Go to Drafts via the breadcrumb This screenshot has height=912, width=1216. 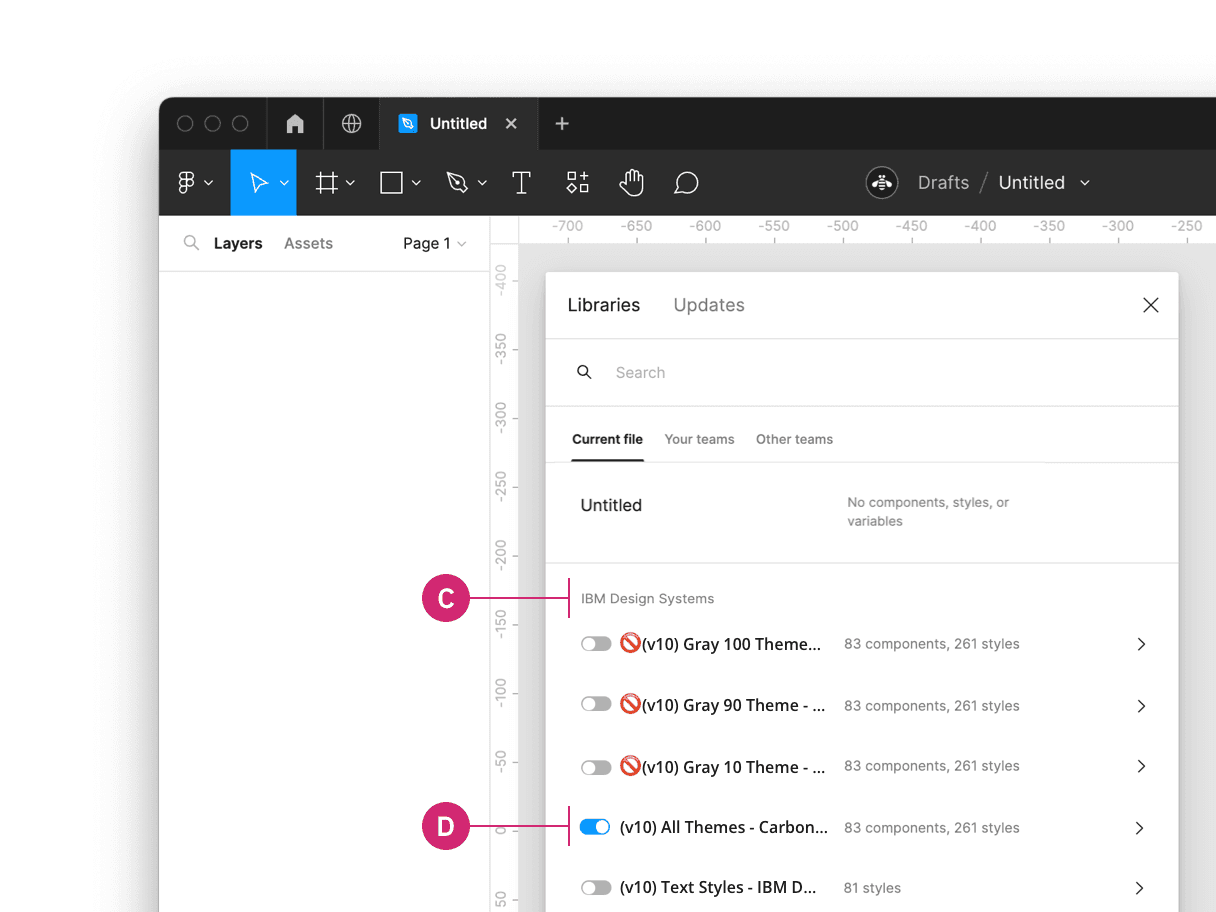943,182
